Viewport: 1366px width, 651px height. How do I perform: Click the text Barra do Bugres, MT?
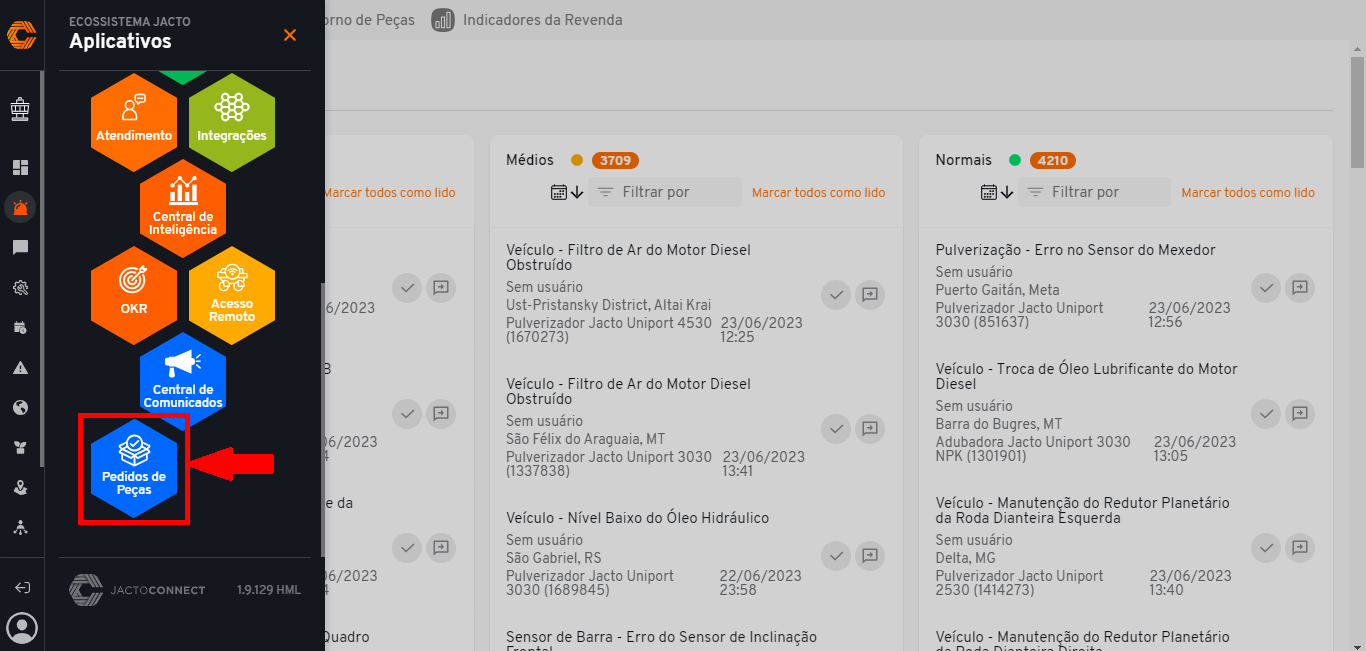point(999,424)
